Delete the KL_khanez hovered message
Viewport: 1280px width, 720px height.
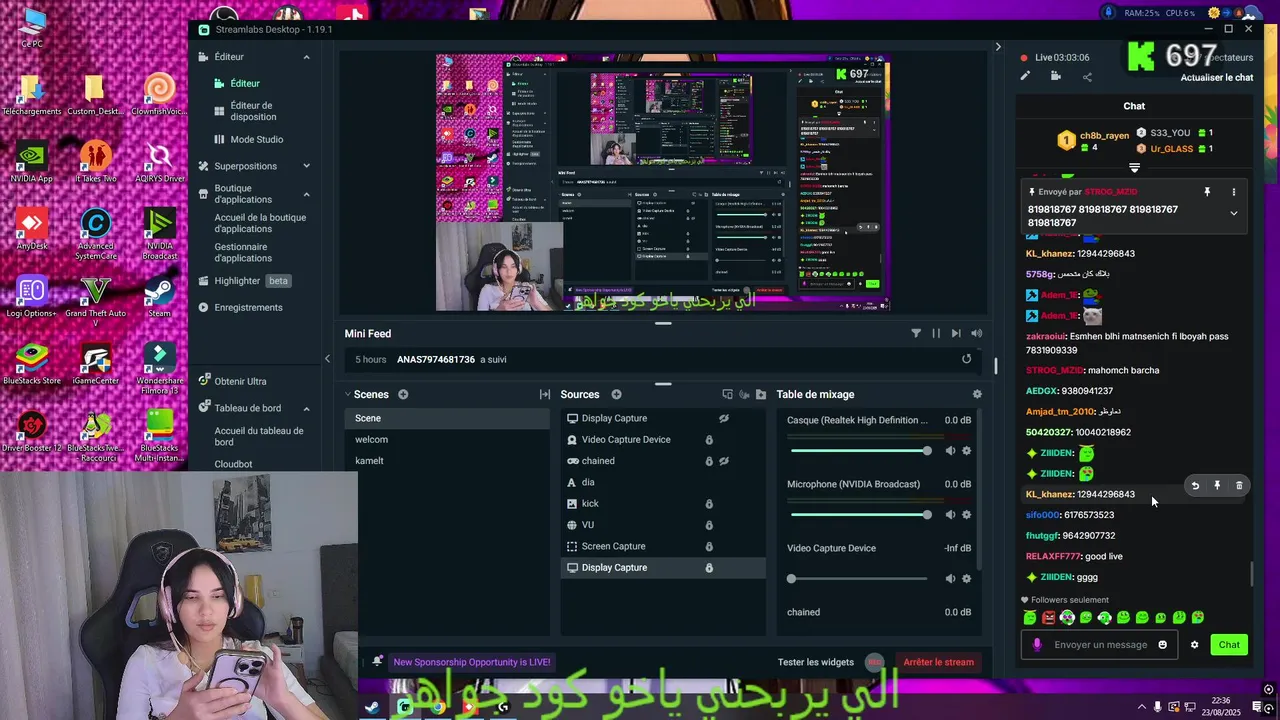click(1239, 486)
